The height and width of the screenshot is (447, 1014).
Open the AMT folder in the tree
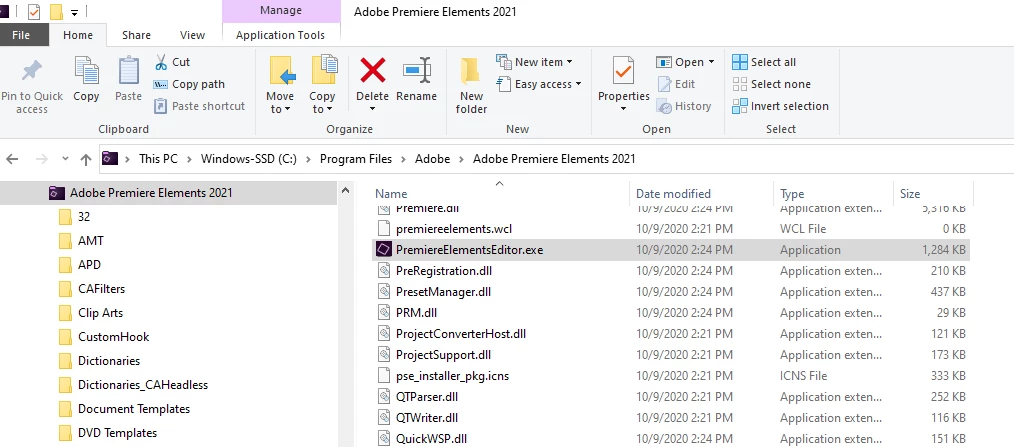[91, 241]
